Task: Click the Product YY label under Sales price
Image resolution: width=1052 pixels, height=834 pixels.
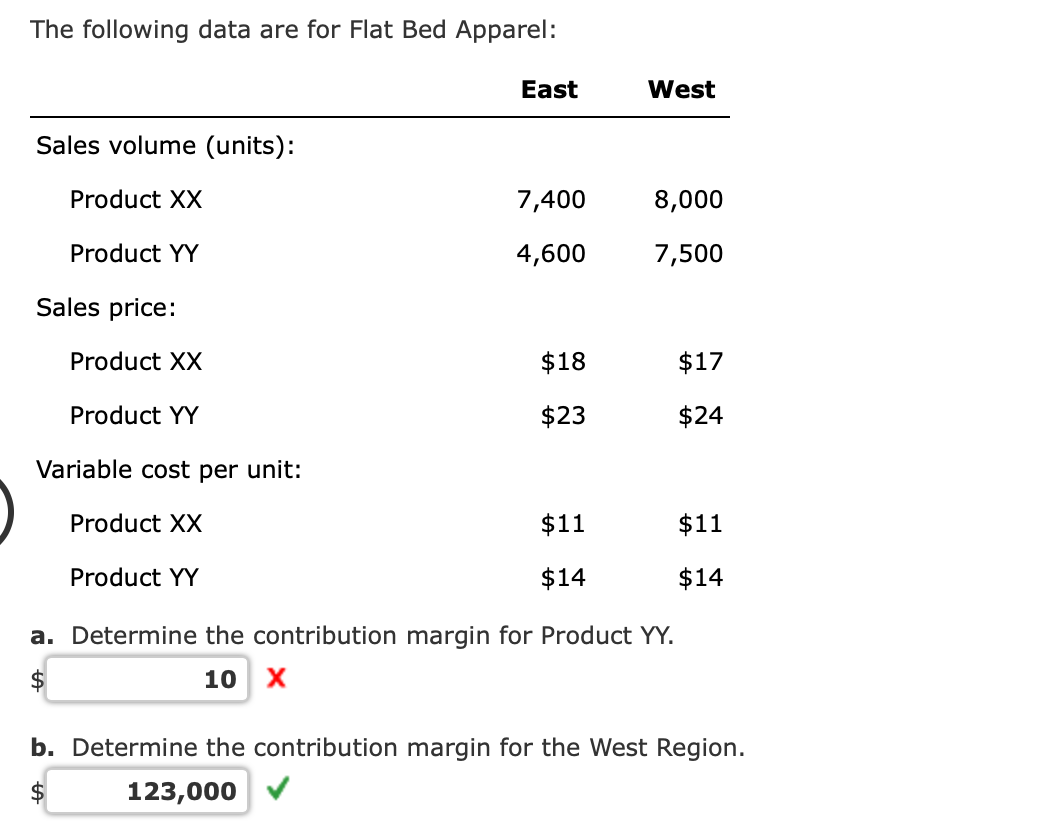Action: tap(134, 415)
